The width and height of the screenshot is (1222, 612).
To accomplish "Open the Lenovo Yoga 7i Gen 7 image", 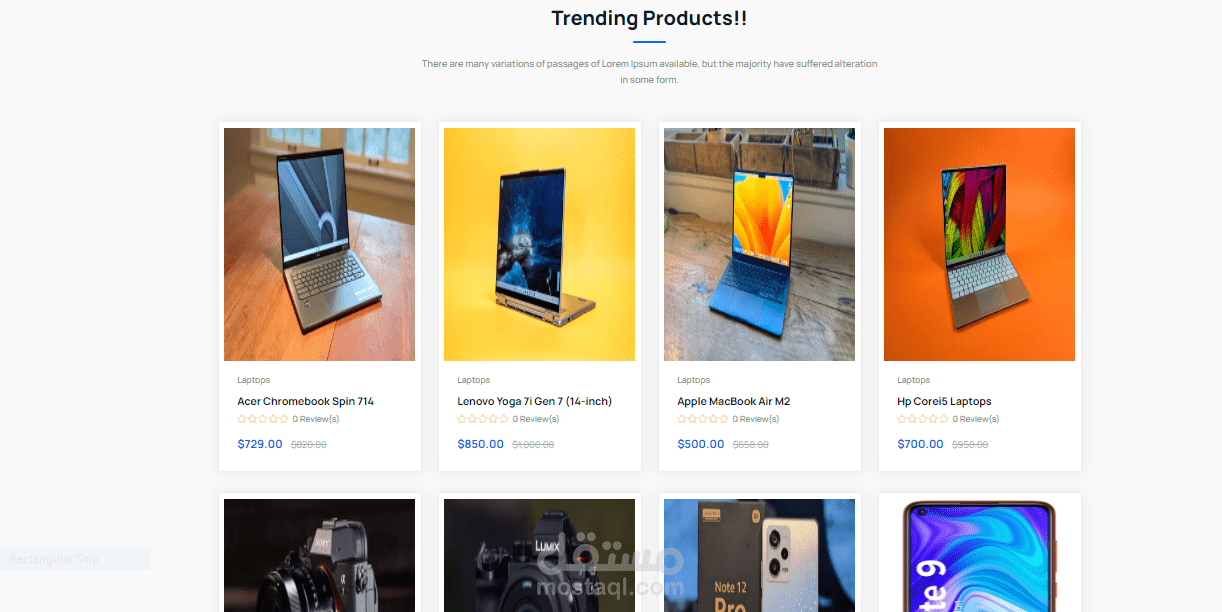I will pos(539,244).
